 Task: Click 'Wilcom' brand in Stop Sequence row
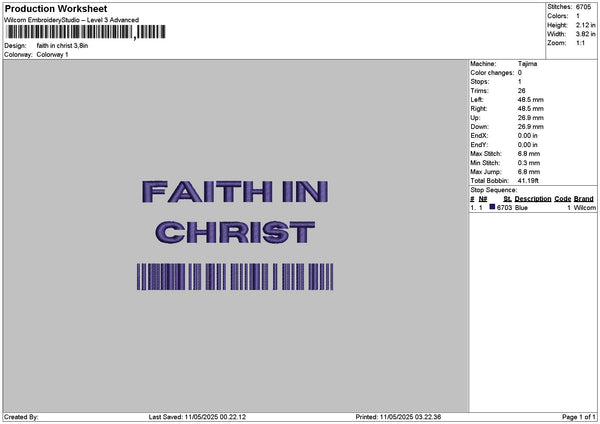click(x=585, y=208)
